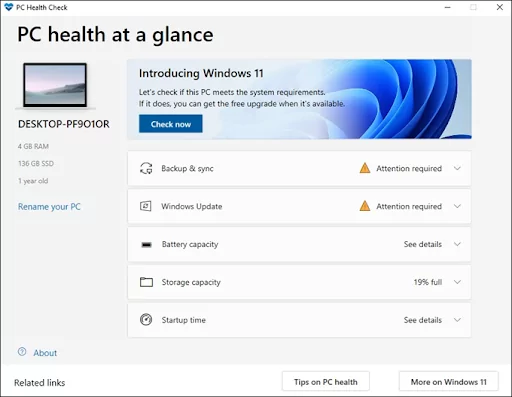Expand the Battery capacity chevron

pos(457,244)
